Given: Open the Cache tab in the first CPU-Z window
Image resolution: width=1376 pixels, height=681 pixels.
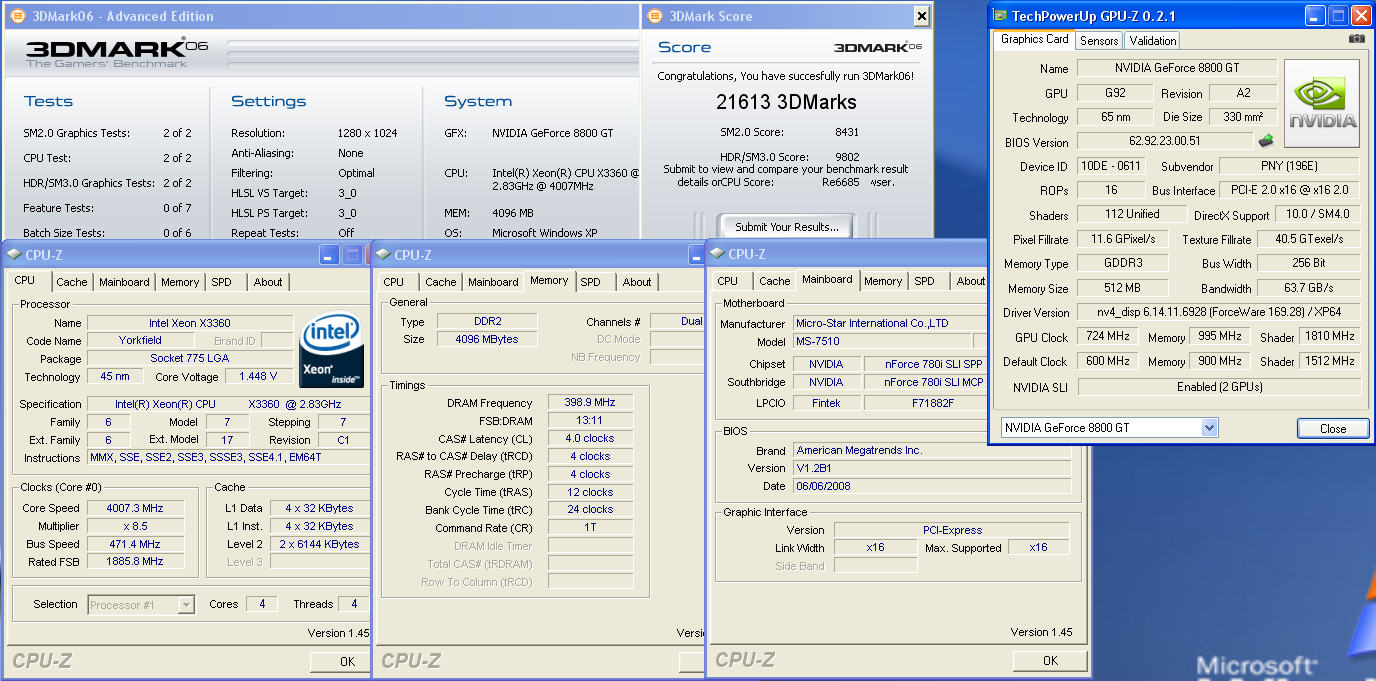Looking at the screenshot, I should click(x=72, y=282).
